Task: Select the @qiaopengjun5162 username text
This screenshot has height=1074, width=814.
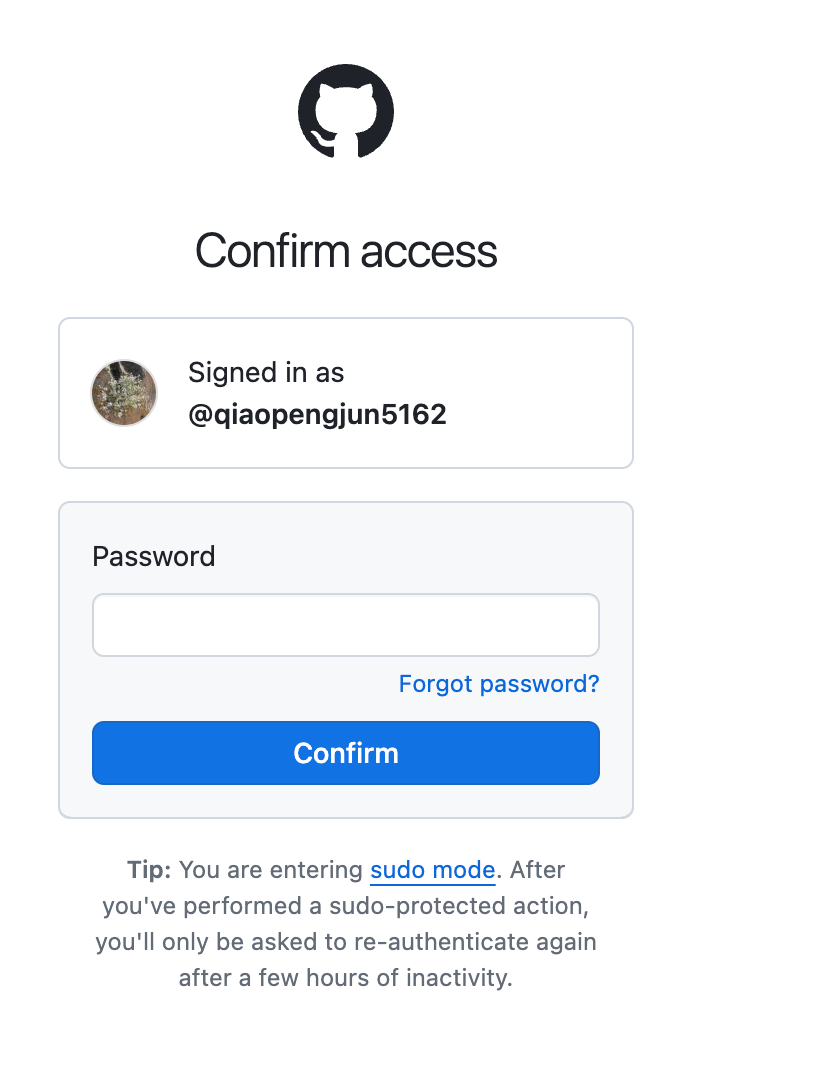Action: (317, 414)
